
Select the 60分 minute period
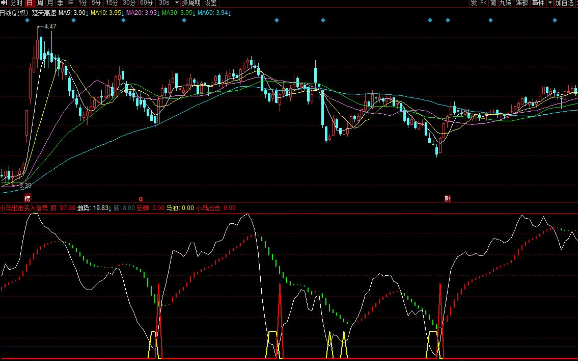[x=146, y=3]
